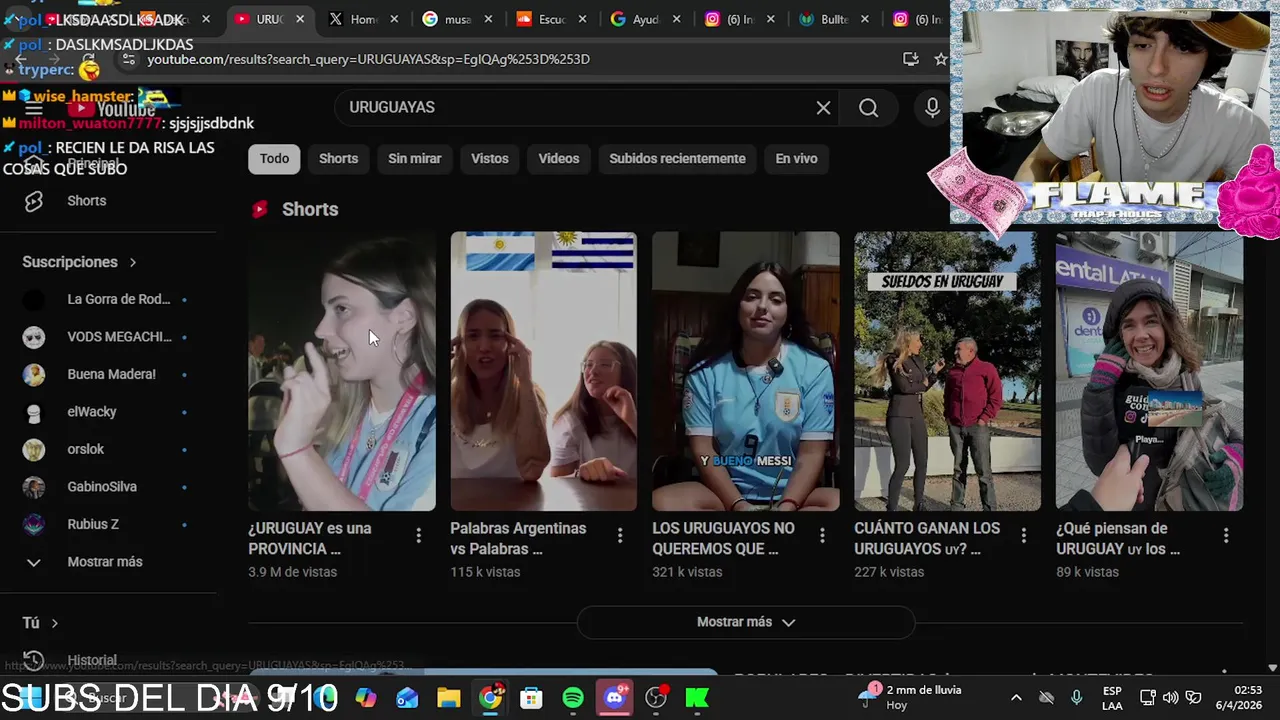Open options for ¿URUGUAY es una PROVINCIA short
Image resolution: width=1280 pixels, height=720 pixels.
[x=418, y=536]
